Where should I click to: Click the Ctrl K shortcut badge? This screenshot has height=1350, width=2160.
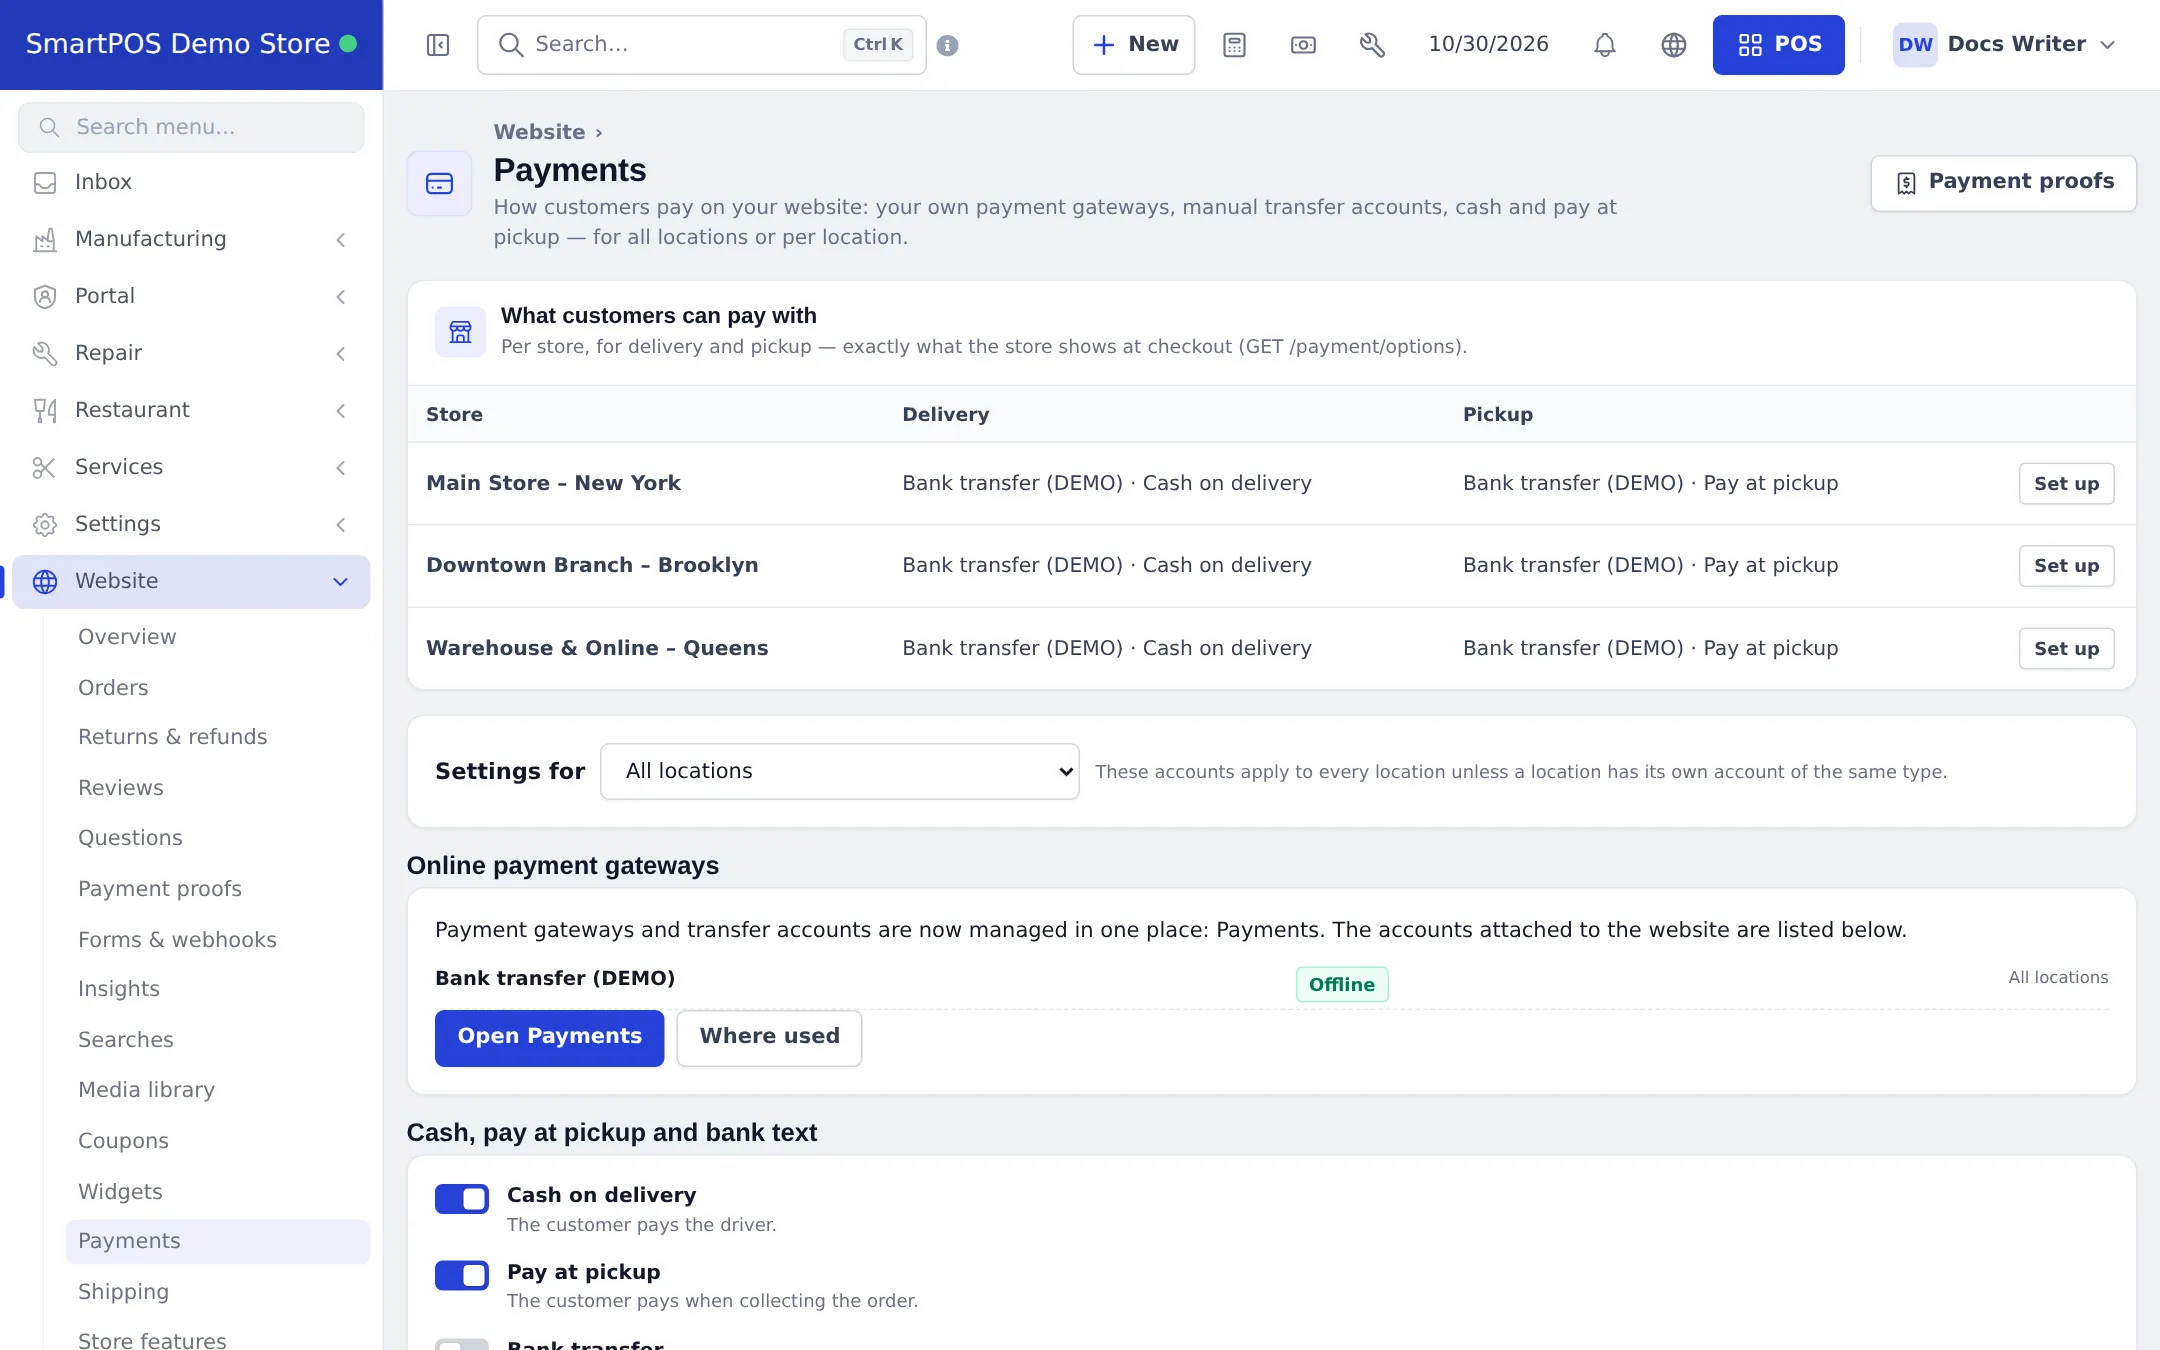(x=878, y=45)
